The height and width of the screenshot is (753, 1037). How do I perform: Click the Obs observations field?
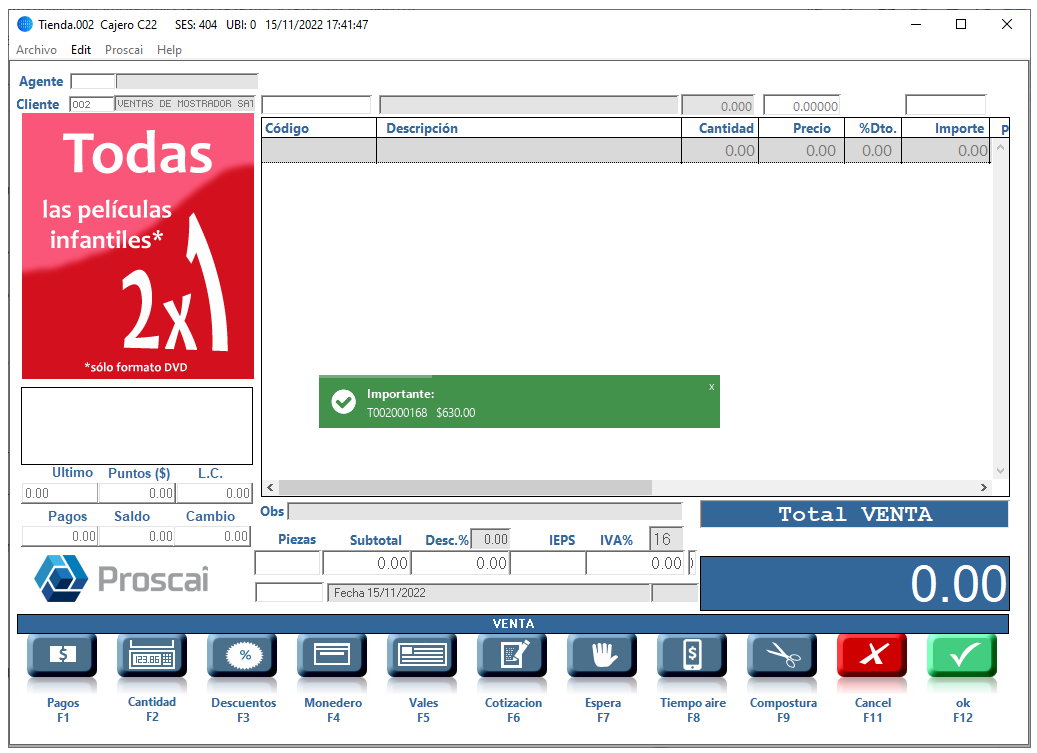(x=485, y=511)
